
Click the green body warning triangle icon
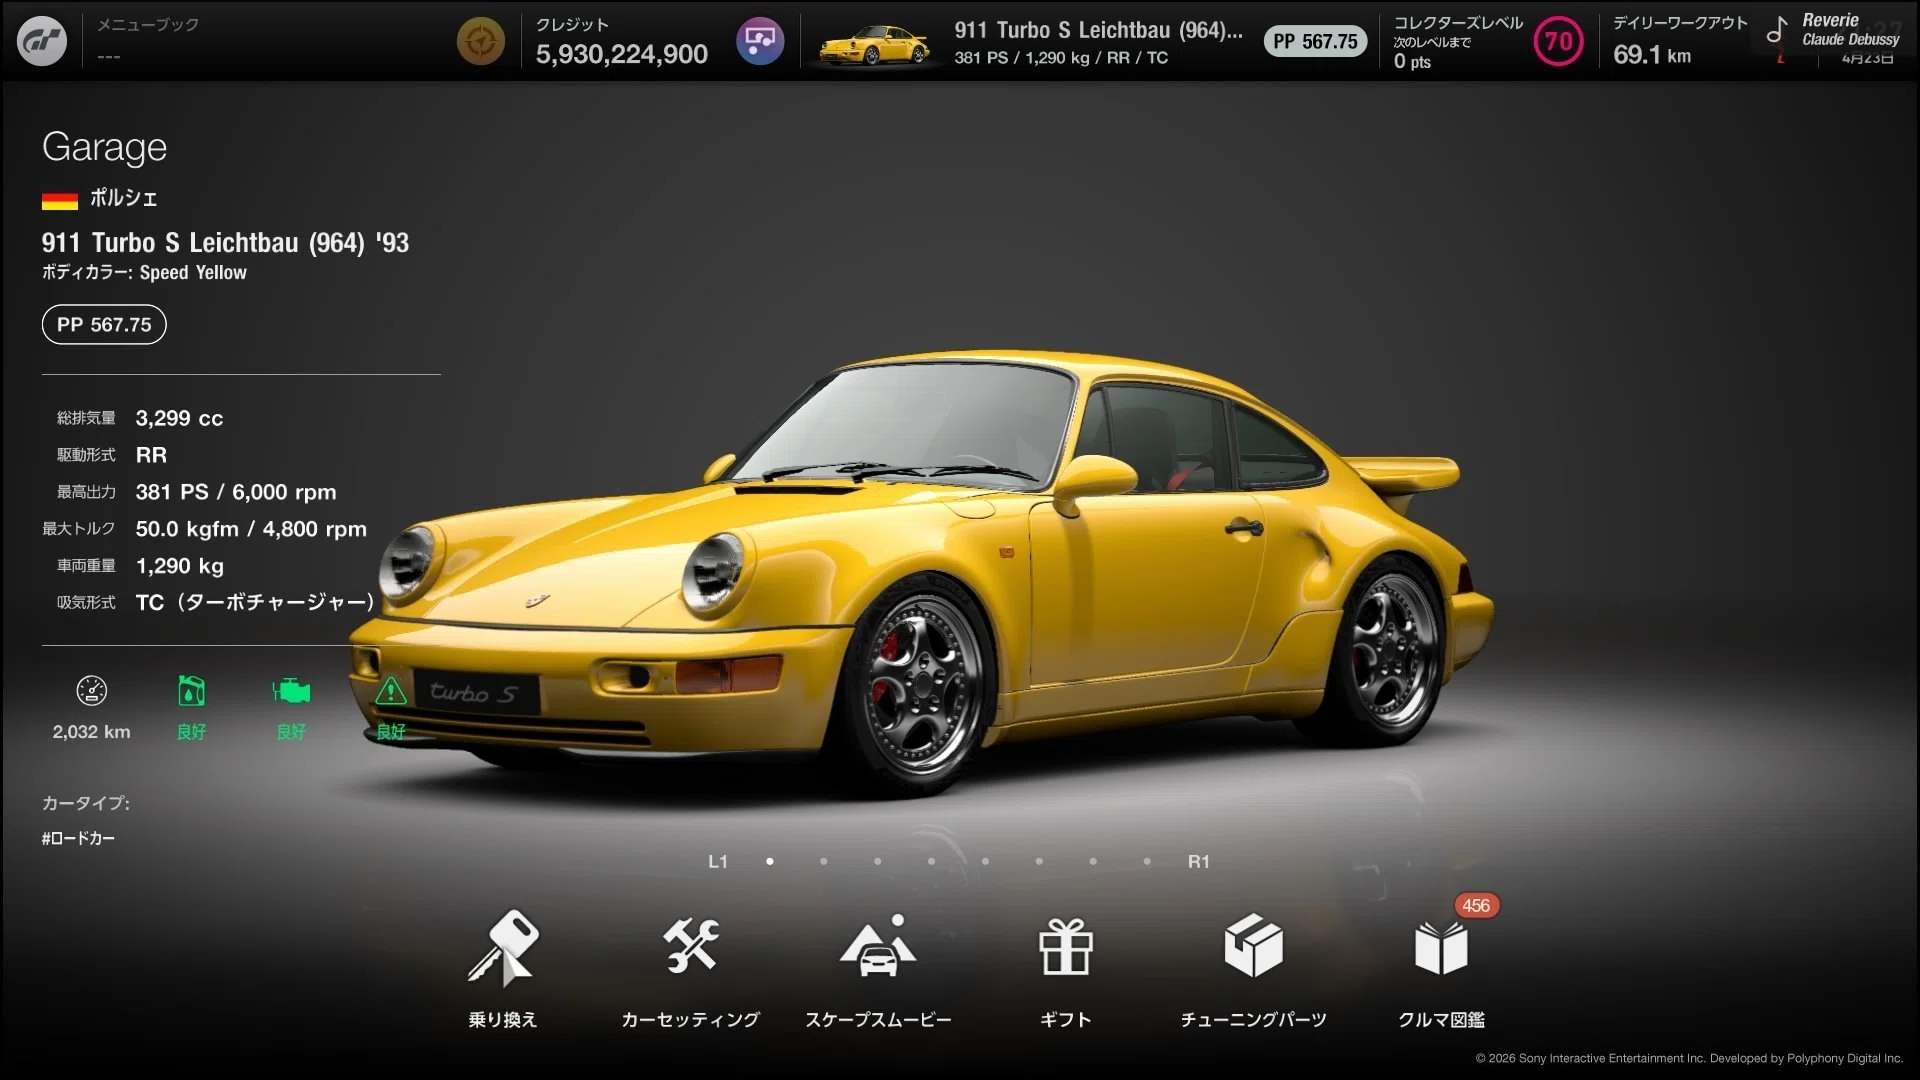[391, 691]
